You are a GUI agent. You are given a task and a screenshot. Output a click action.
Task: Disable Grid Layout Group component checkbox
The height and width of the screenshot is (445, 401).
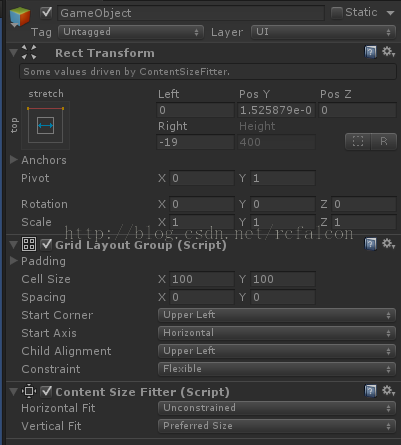[x=46, y=245]
